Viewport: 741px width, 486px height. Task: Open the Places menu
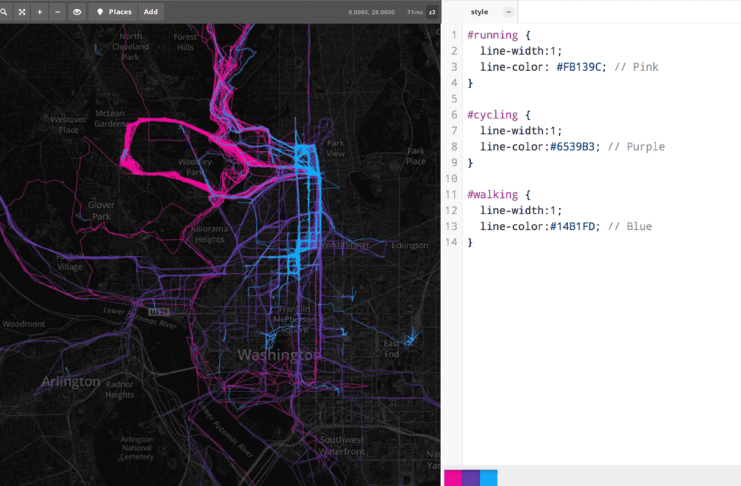tap(113, 12)
